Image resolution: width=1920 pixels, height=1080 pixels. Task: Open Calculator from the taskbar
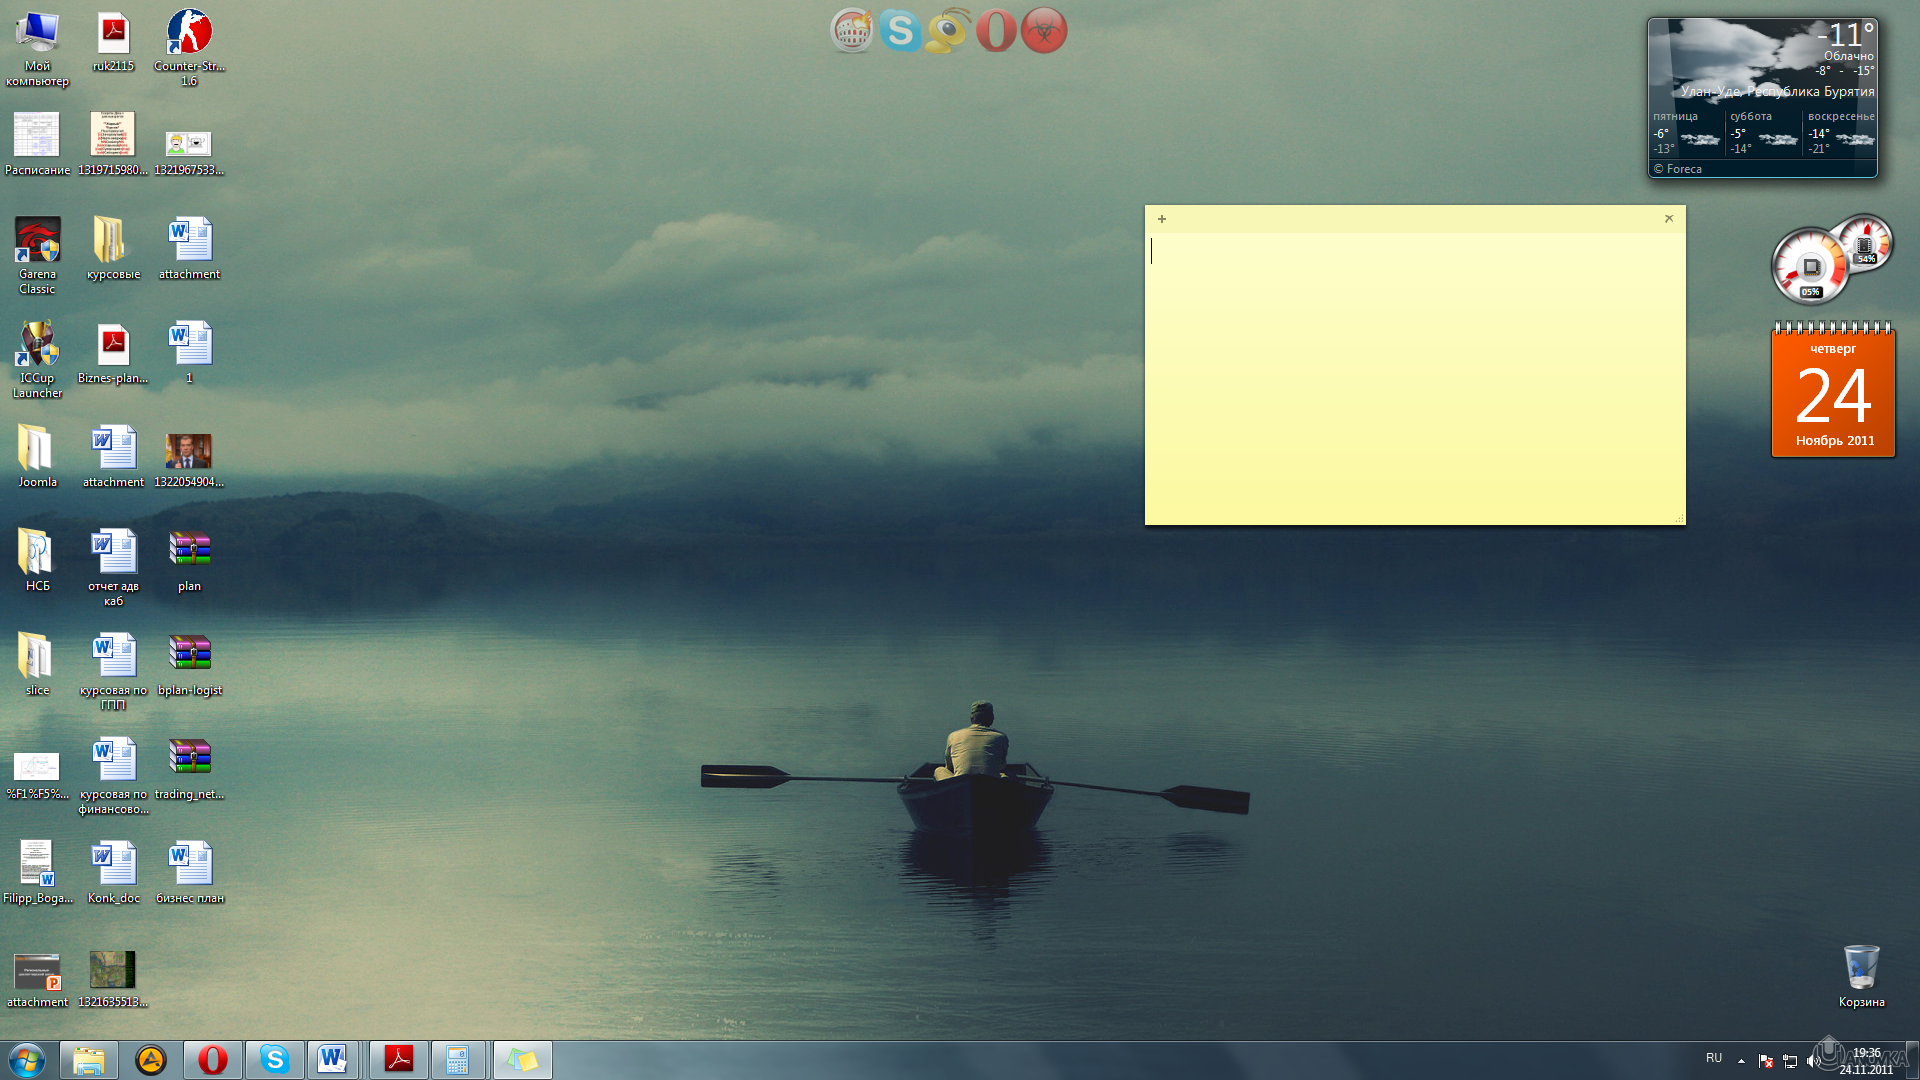pos(458,1060)
